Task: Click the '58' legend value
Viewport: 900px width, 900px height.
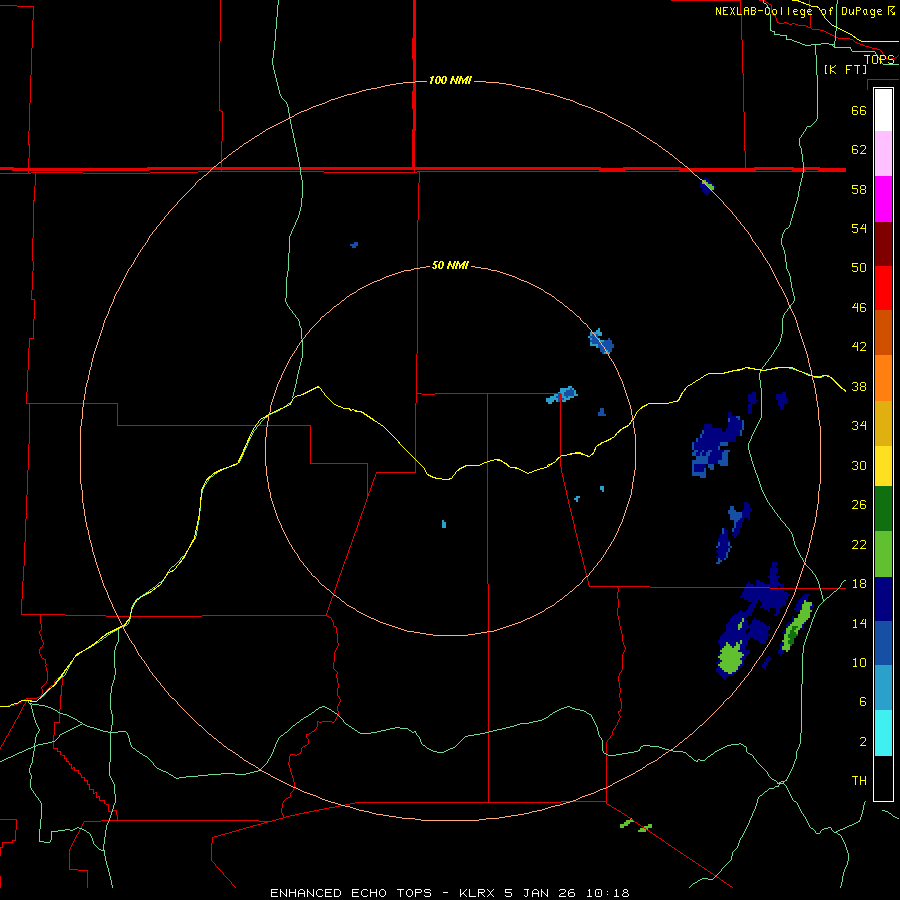Action: 859,189
